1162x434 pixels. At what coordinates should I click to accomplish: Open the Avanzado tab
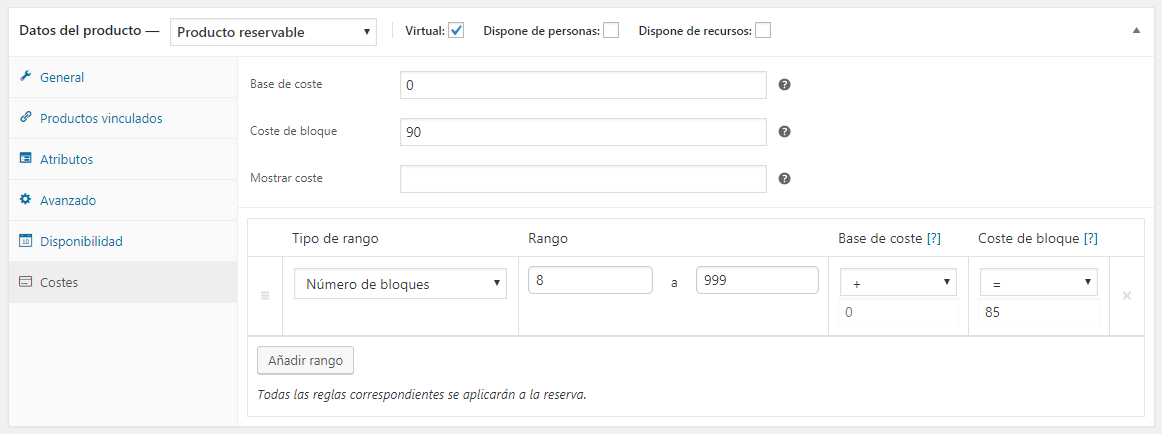point(123,200)
